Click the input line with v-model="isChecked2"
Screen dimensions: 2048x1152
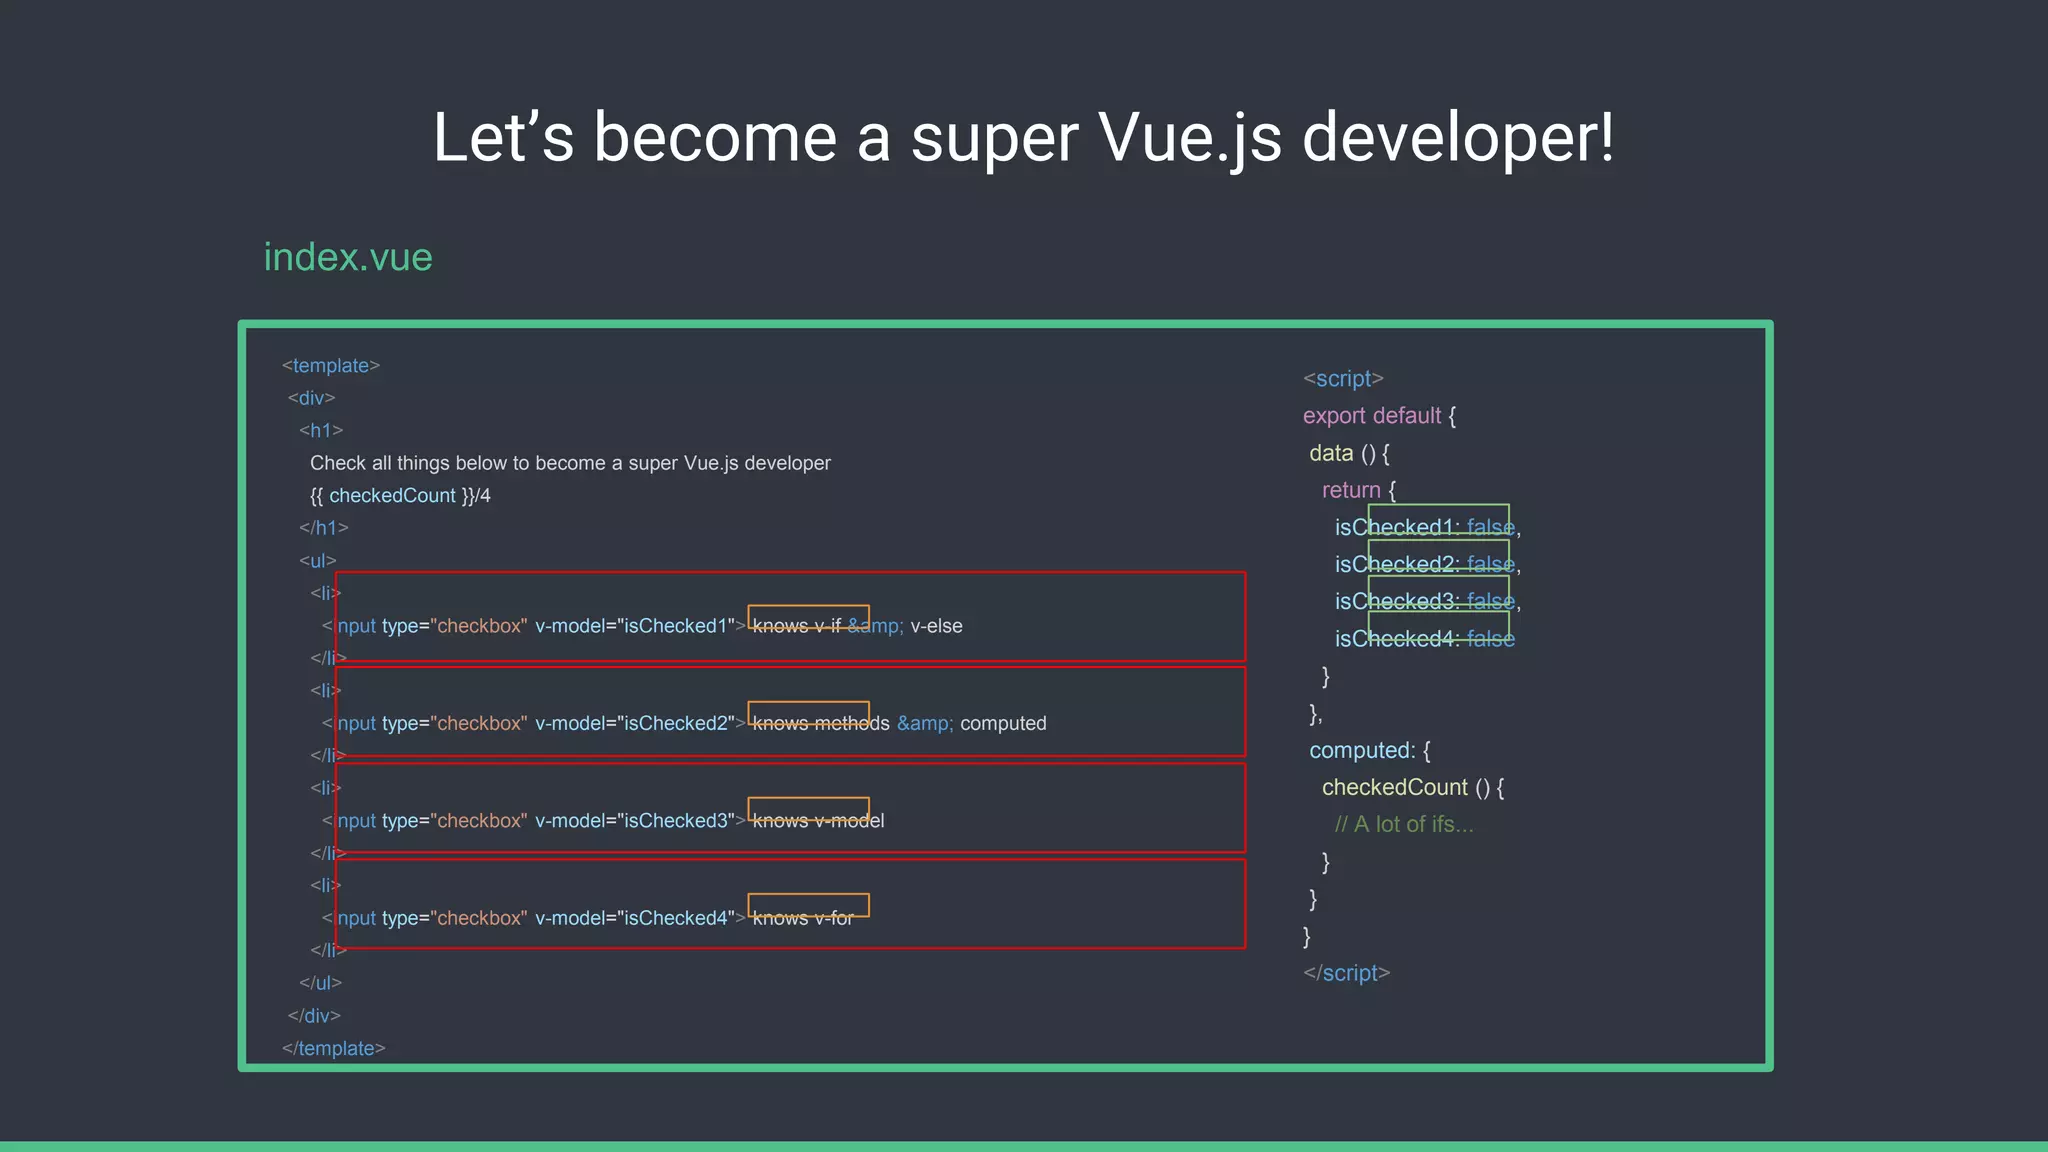point(684,723)
